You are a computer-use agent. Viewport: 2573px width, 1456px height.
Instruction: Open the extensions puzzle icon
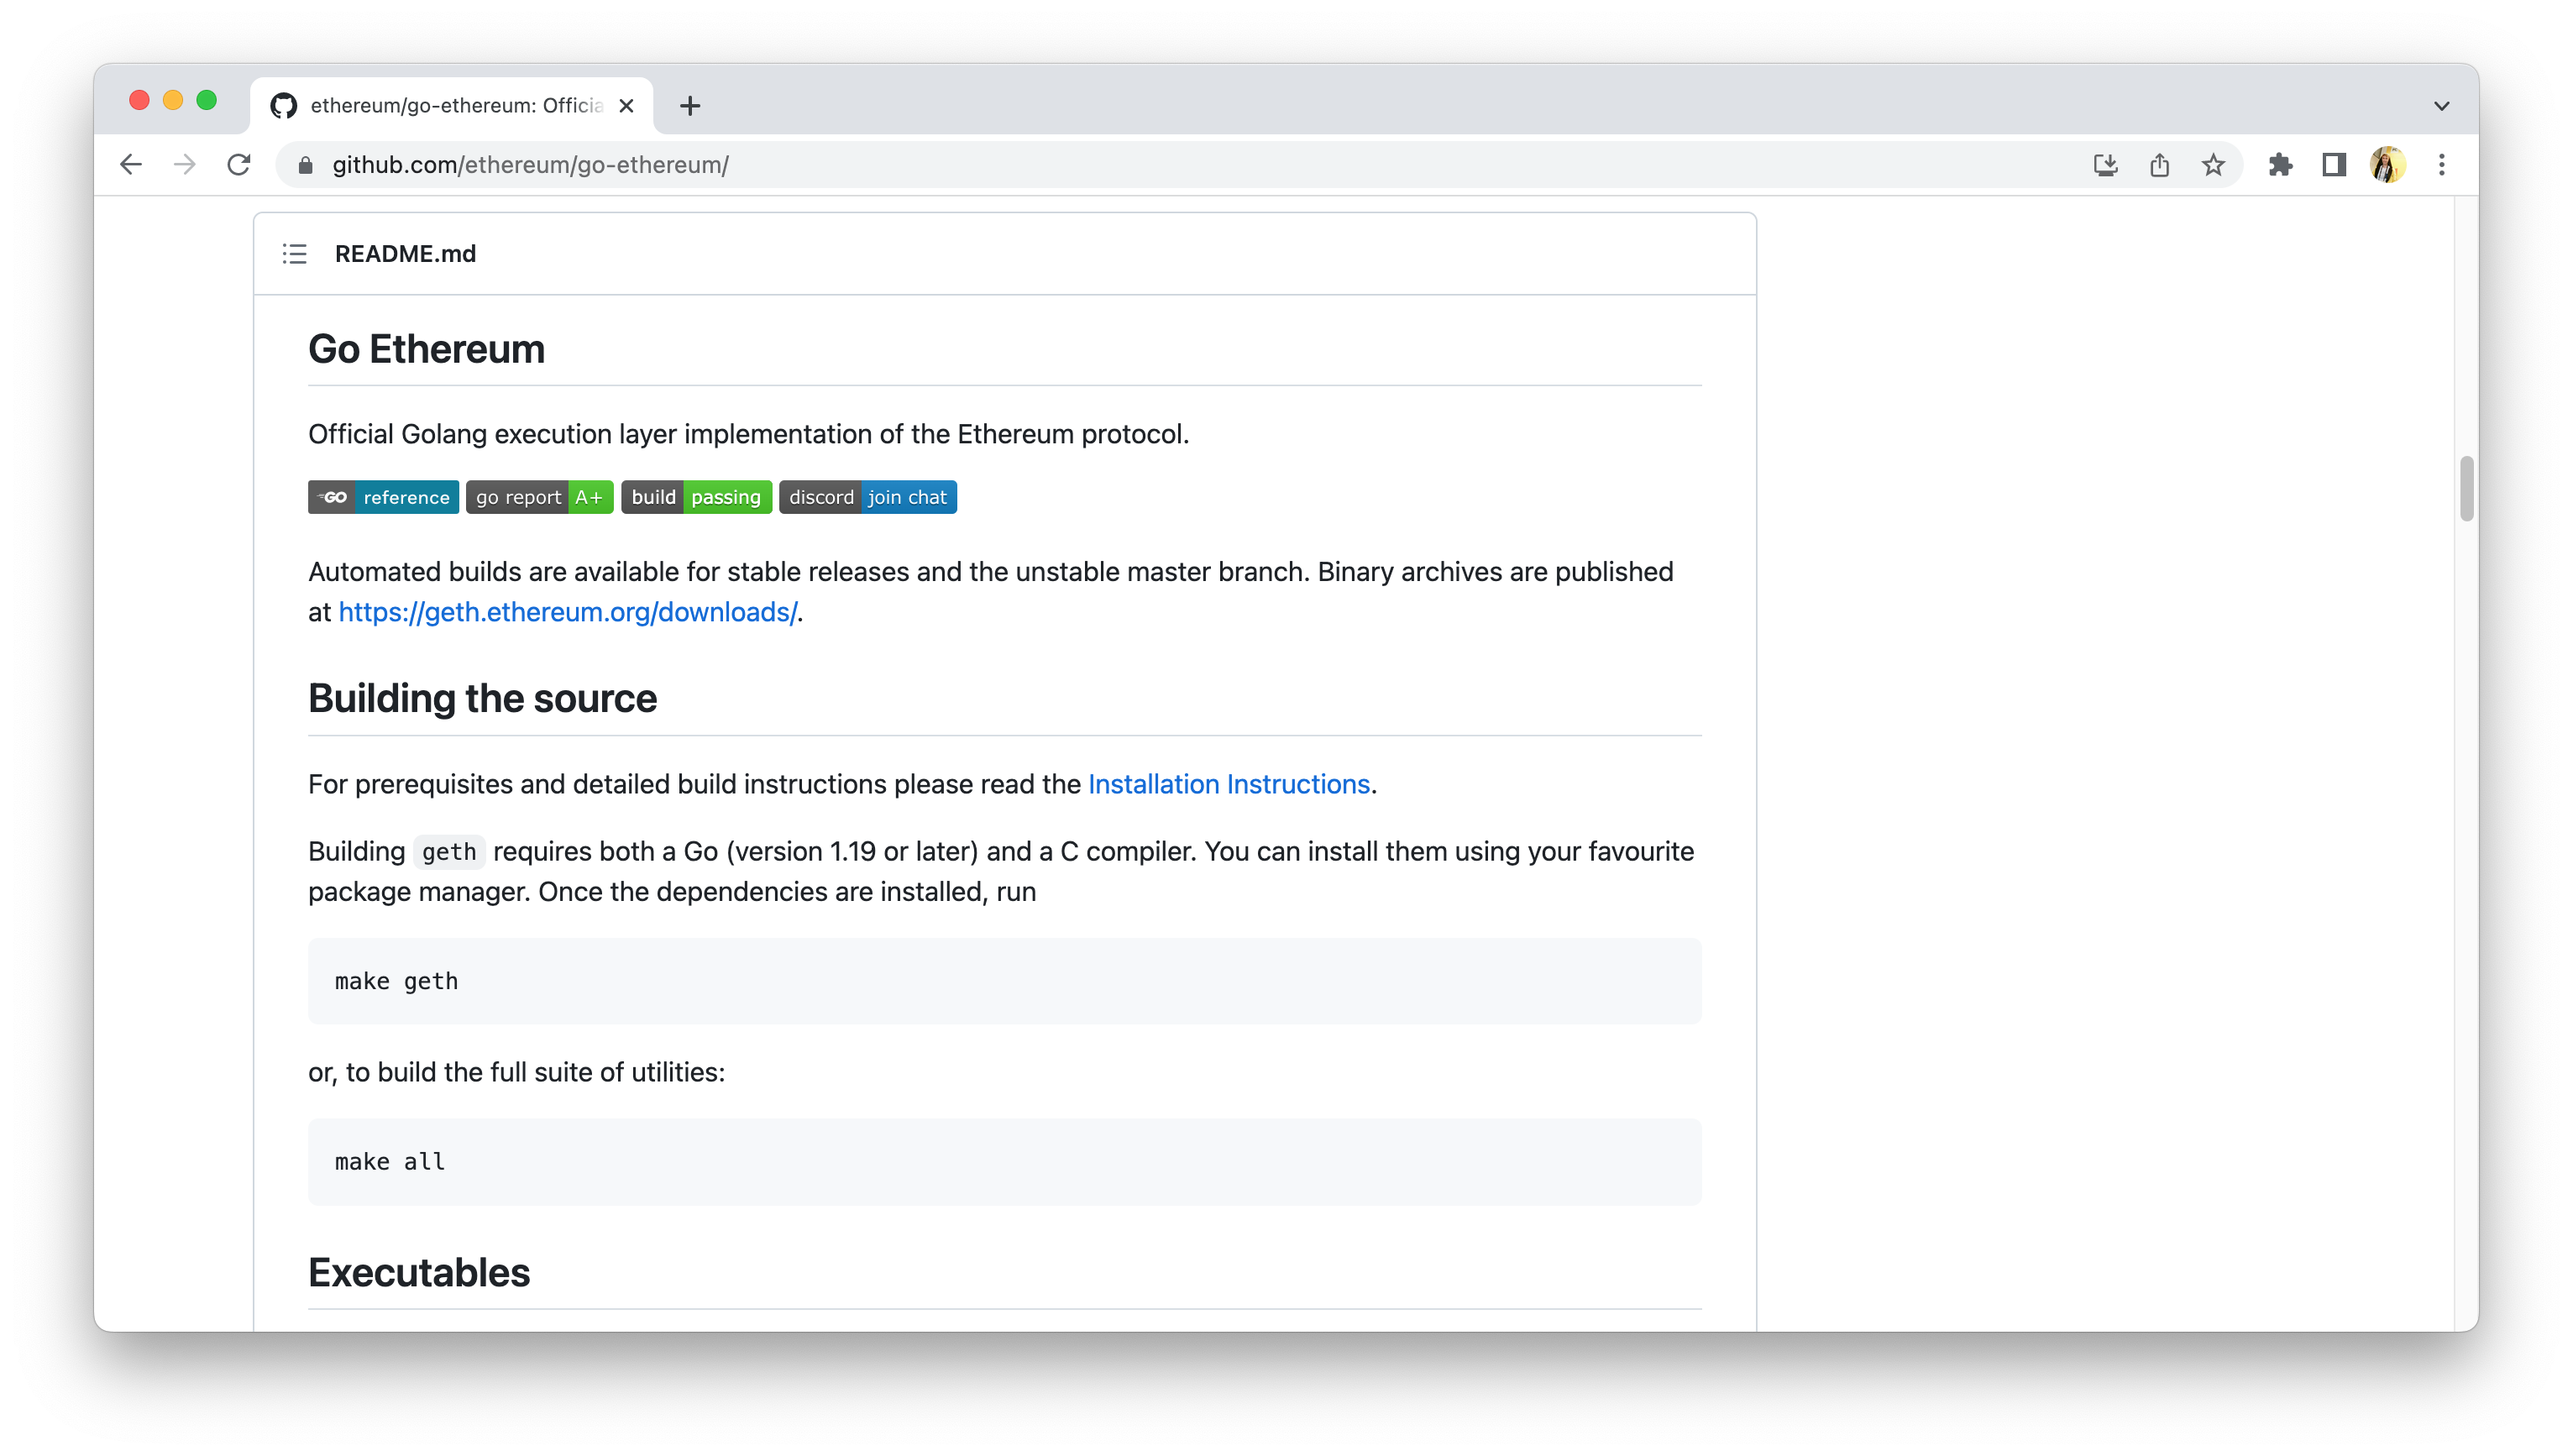tap(2280, 165)
